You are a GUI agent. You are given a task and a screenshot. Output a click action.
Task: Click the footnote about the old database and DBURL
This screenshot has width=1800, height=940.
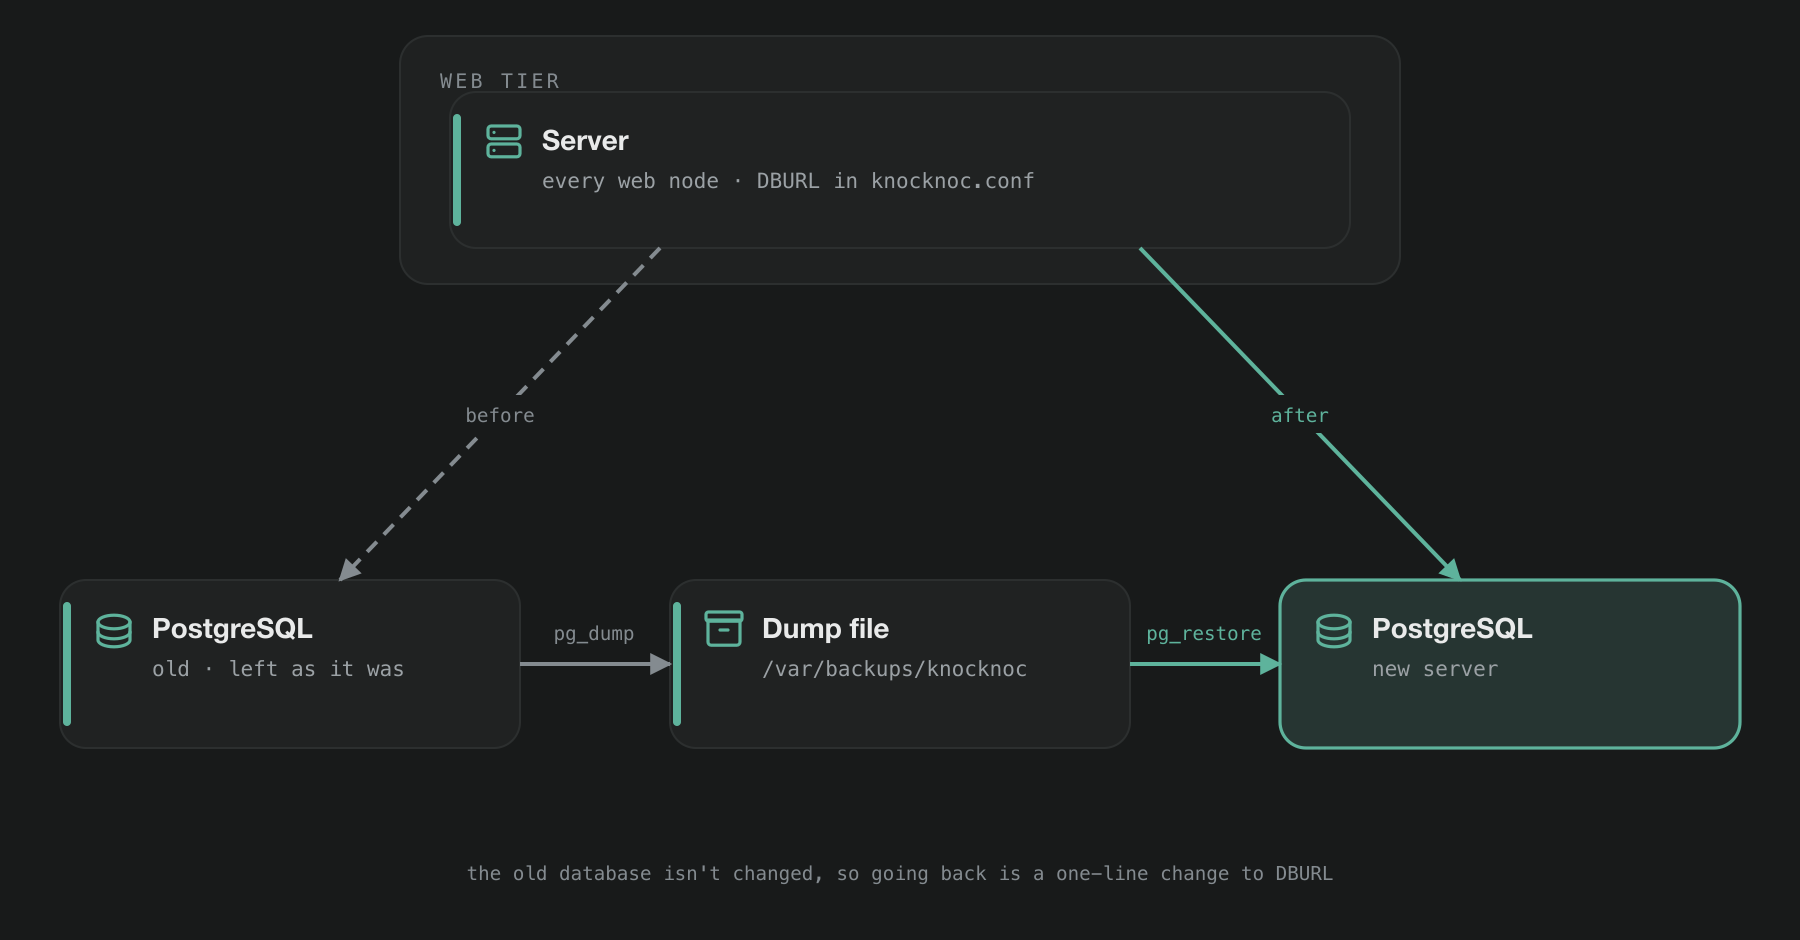click(x=900, y=873)
